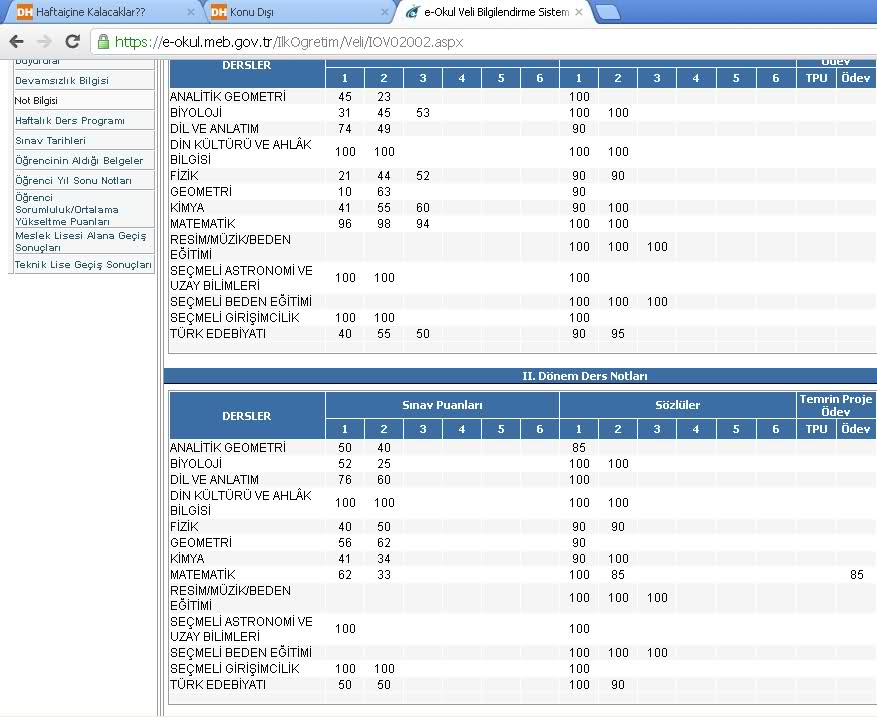Open Meslek Lisesi Alana Geçiş Sonuçları
Viewport: 877px width, 717px height.
(80, 240)
